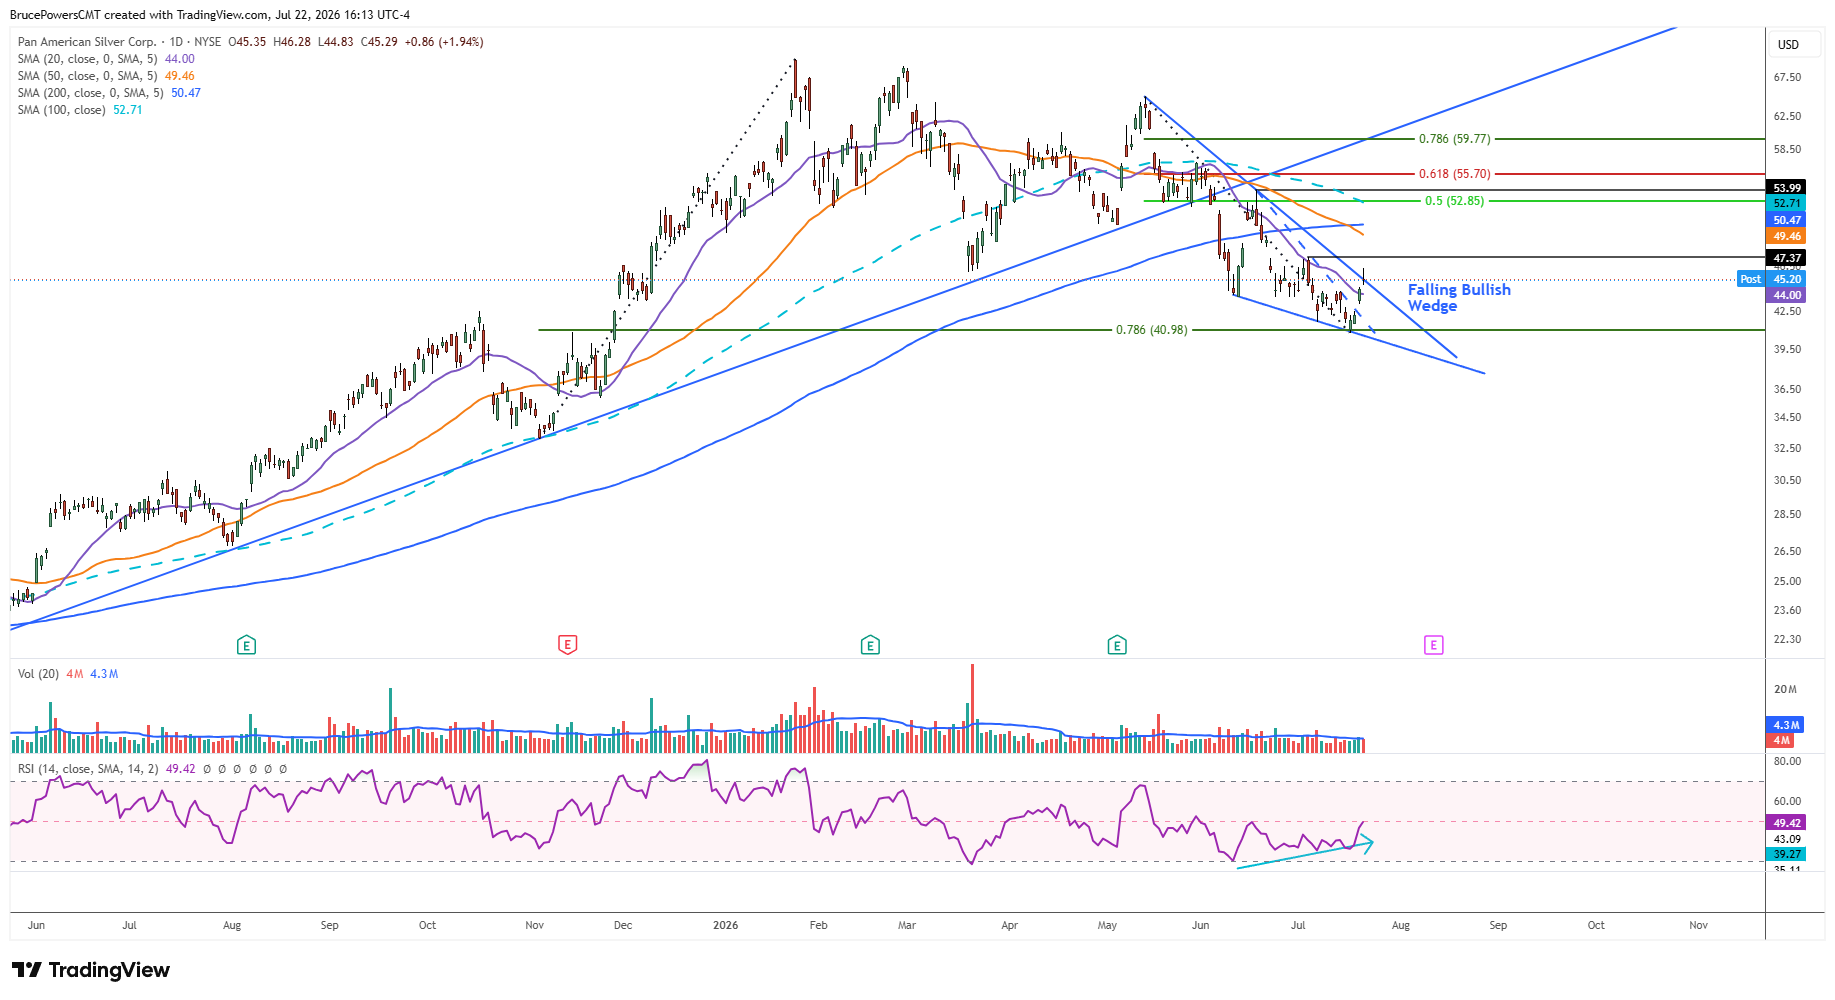Click the blue 45.20 post-market price label
The image size is (1835, 1000).
tap(1787, 279)
